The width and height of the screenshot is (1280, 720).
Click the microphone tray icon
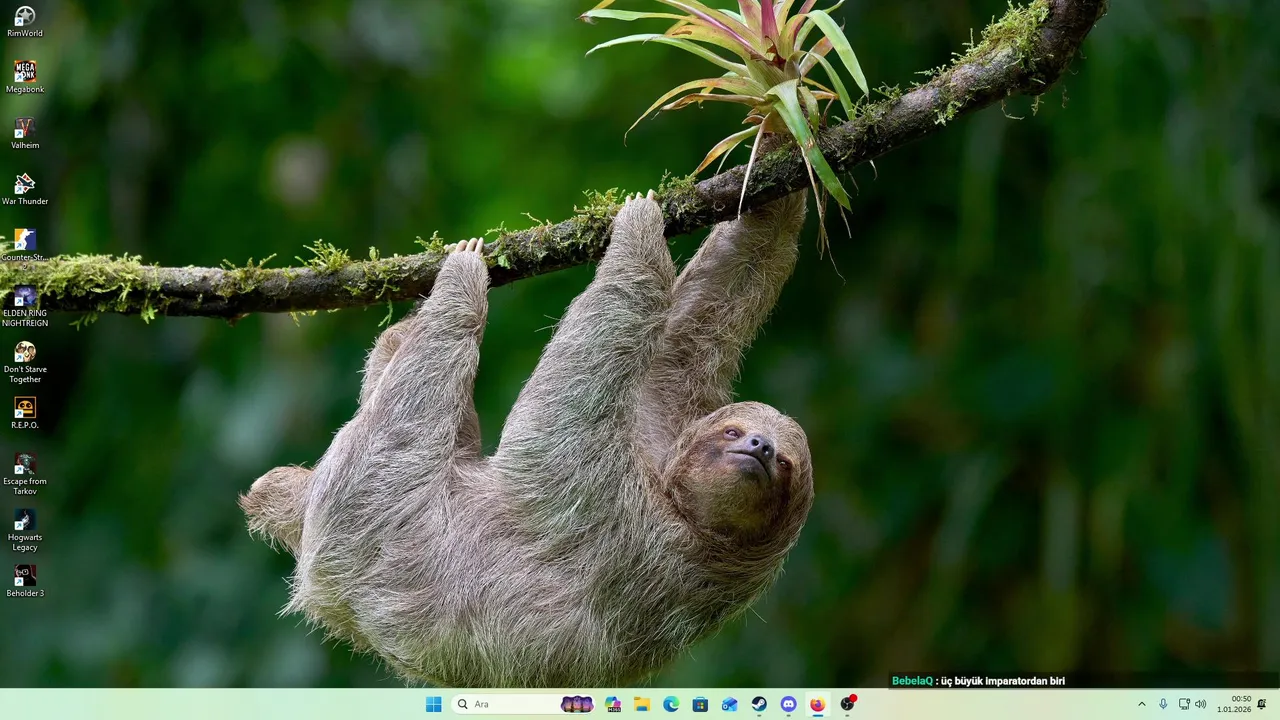coord(1163,704)
